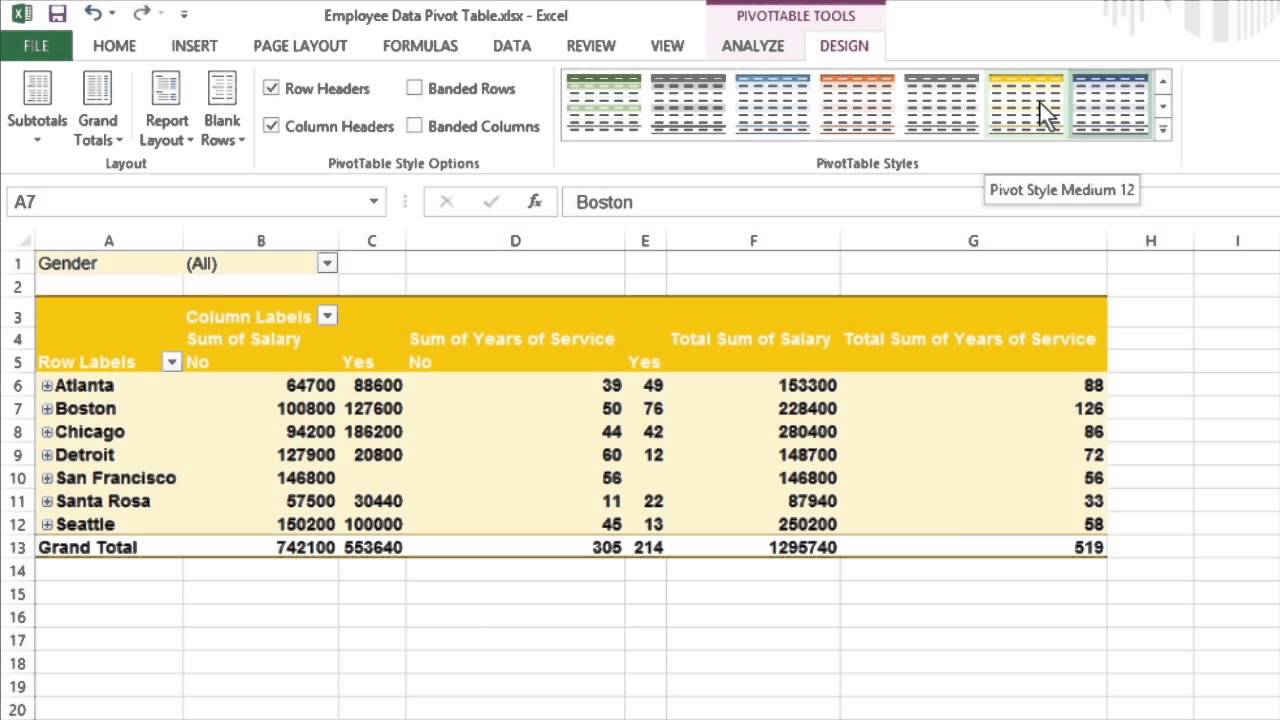Undo the last action
Image resolution: width=1280 pixels, height=720 pixels.
93,13
